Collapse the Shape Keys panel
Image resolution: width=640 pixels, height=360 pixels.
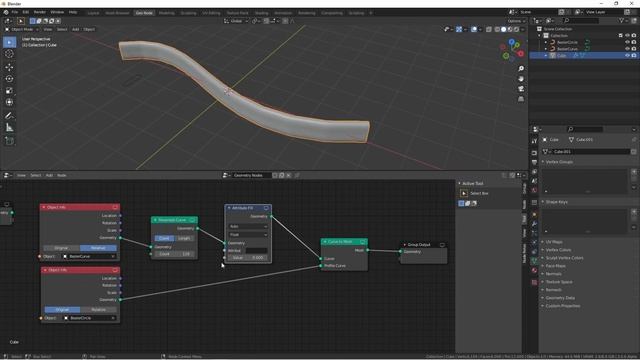tap(543, 202)
